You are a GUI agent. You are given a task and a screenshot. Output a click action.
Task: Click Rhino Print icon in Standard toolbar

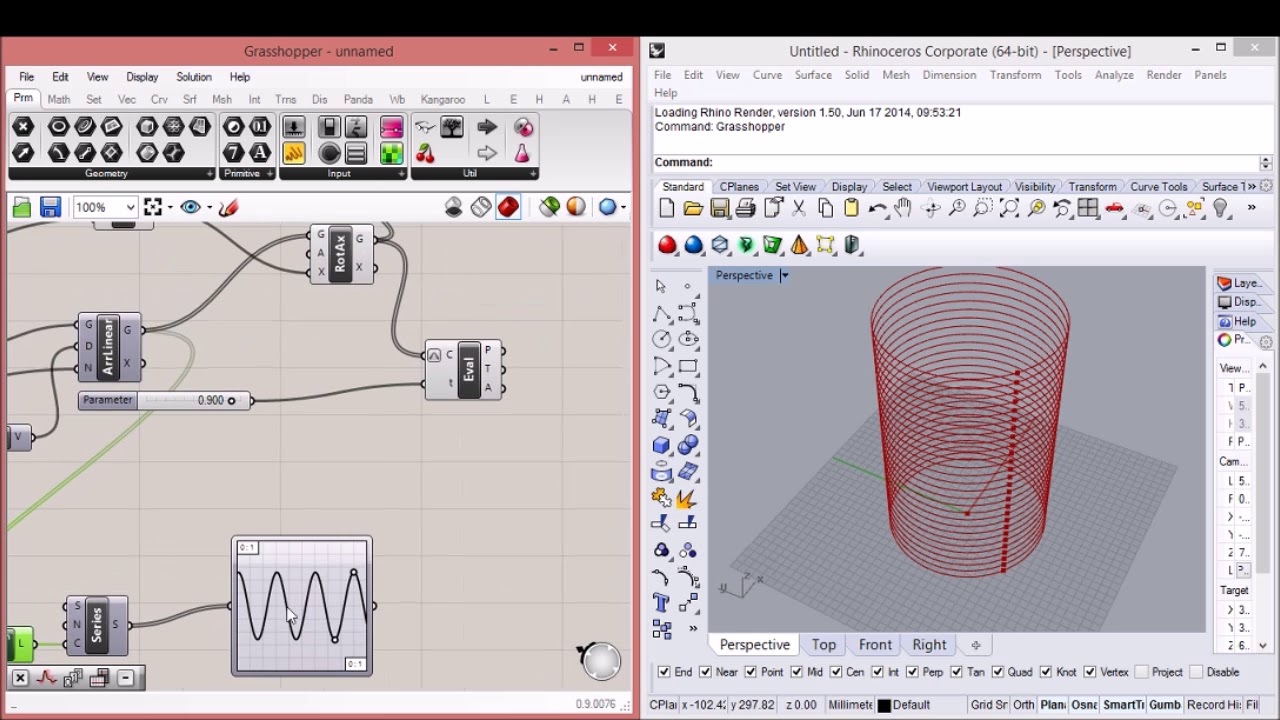(x=745, y=208)
